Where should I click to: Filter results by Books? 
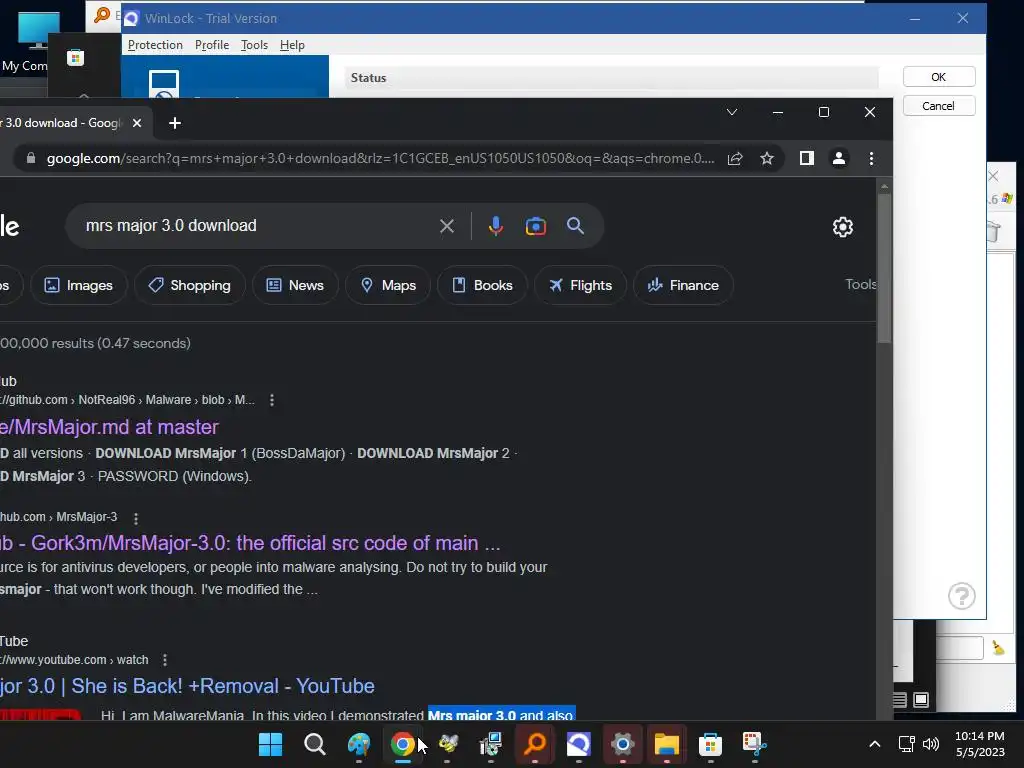coord(482,285)
